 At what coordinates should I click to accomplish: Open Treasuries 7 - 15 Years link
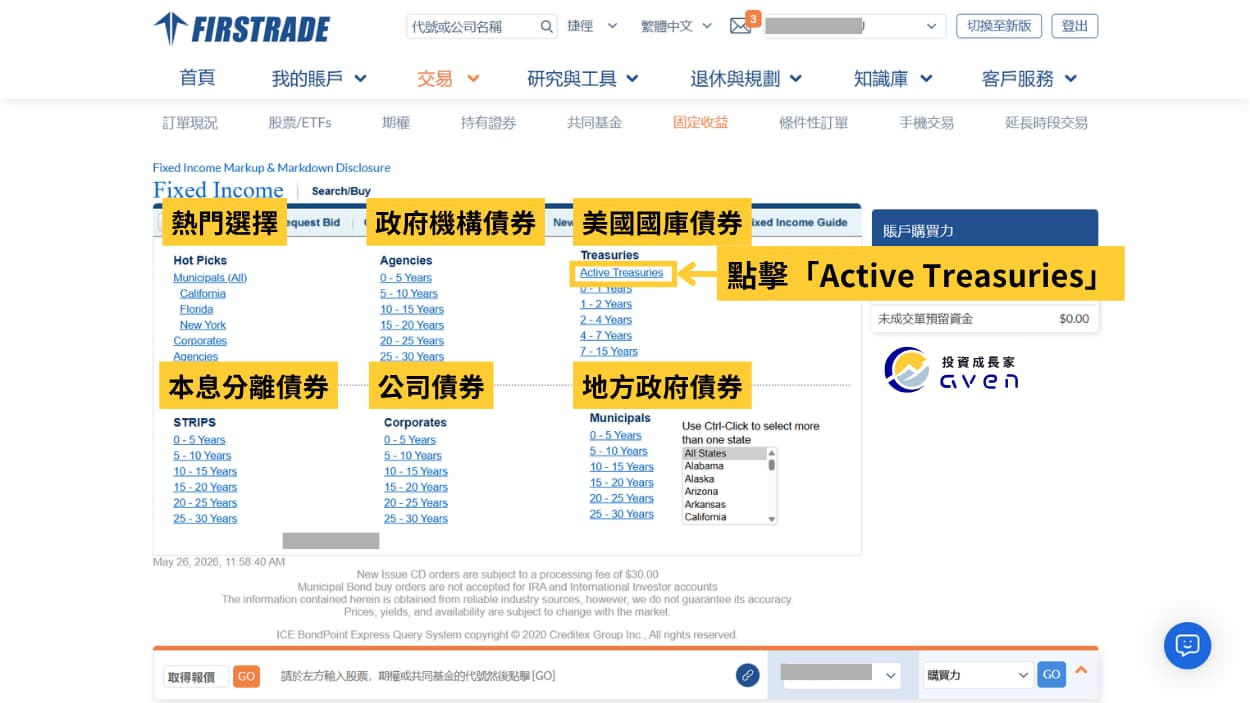coord(609,351)
